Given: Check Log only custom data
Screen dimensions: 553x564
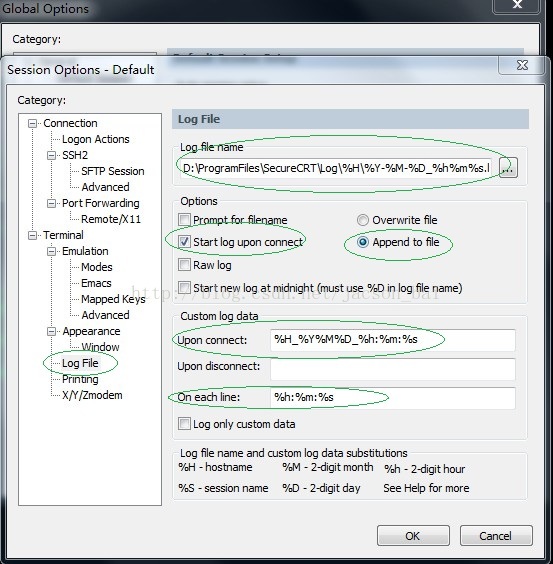Looking at the screenshot, I should 184,424.
